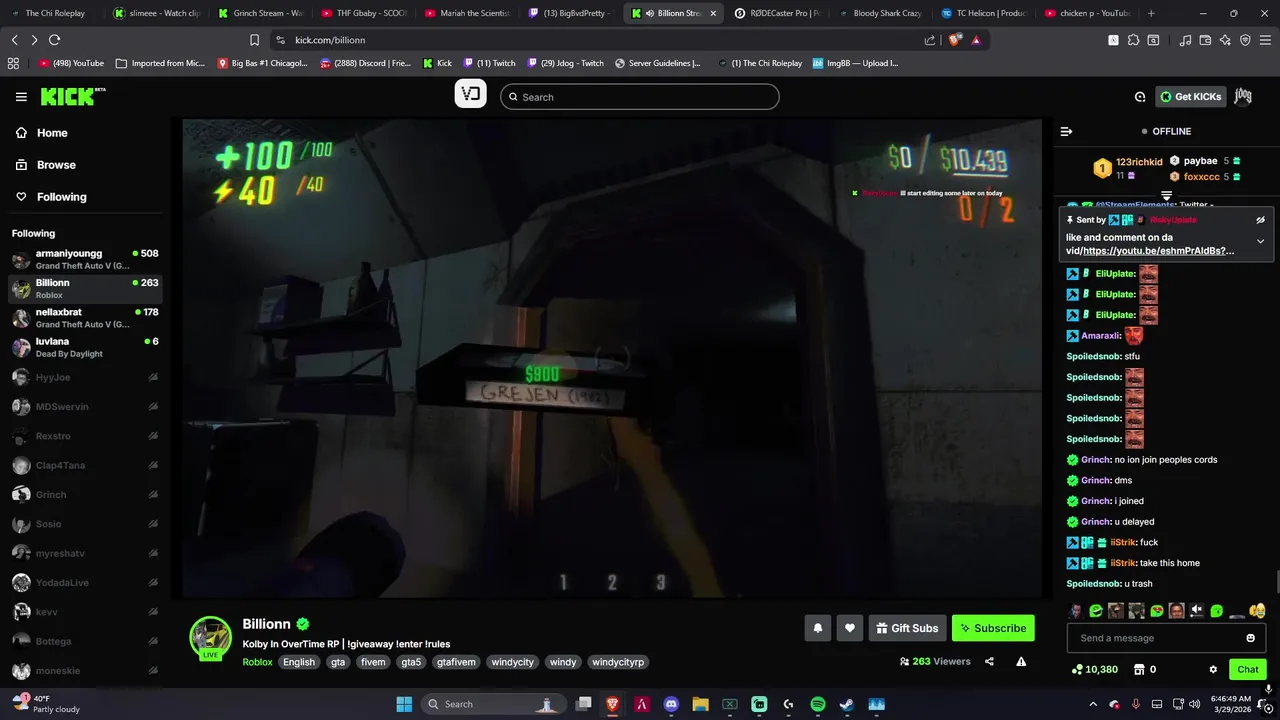Open the browser extensions puzzle icon

click(1133, 40)
